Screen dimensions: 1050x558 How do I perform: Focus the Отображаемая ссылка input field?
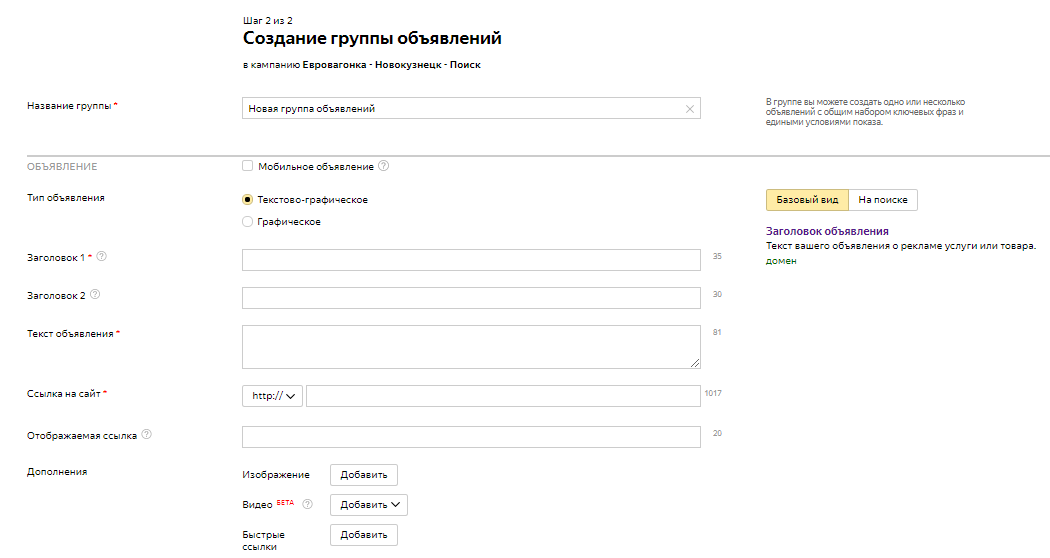pyautogui.click(x=471, y=437)
